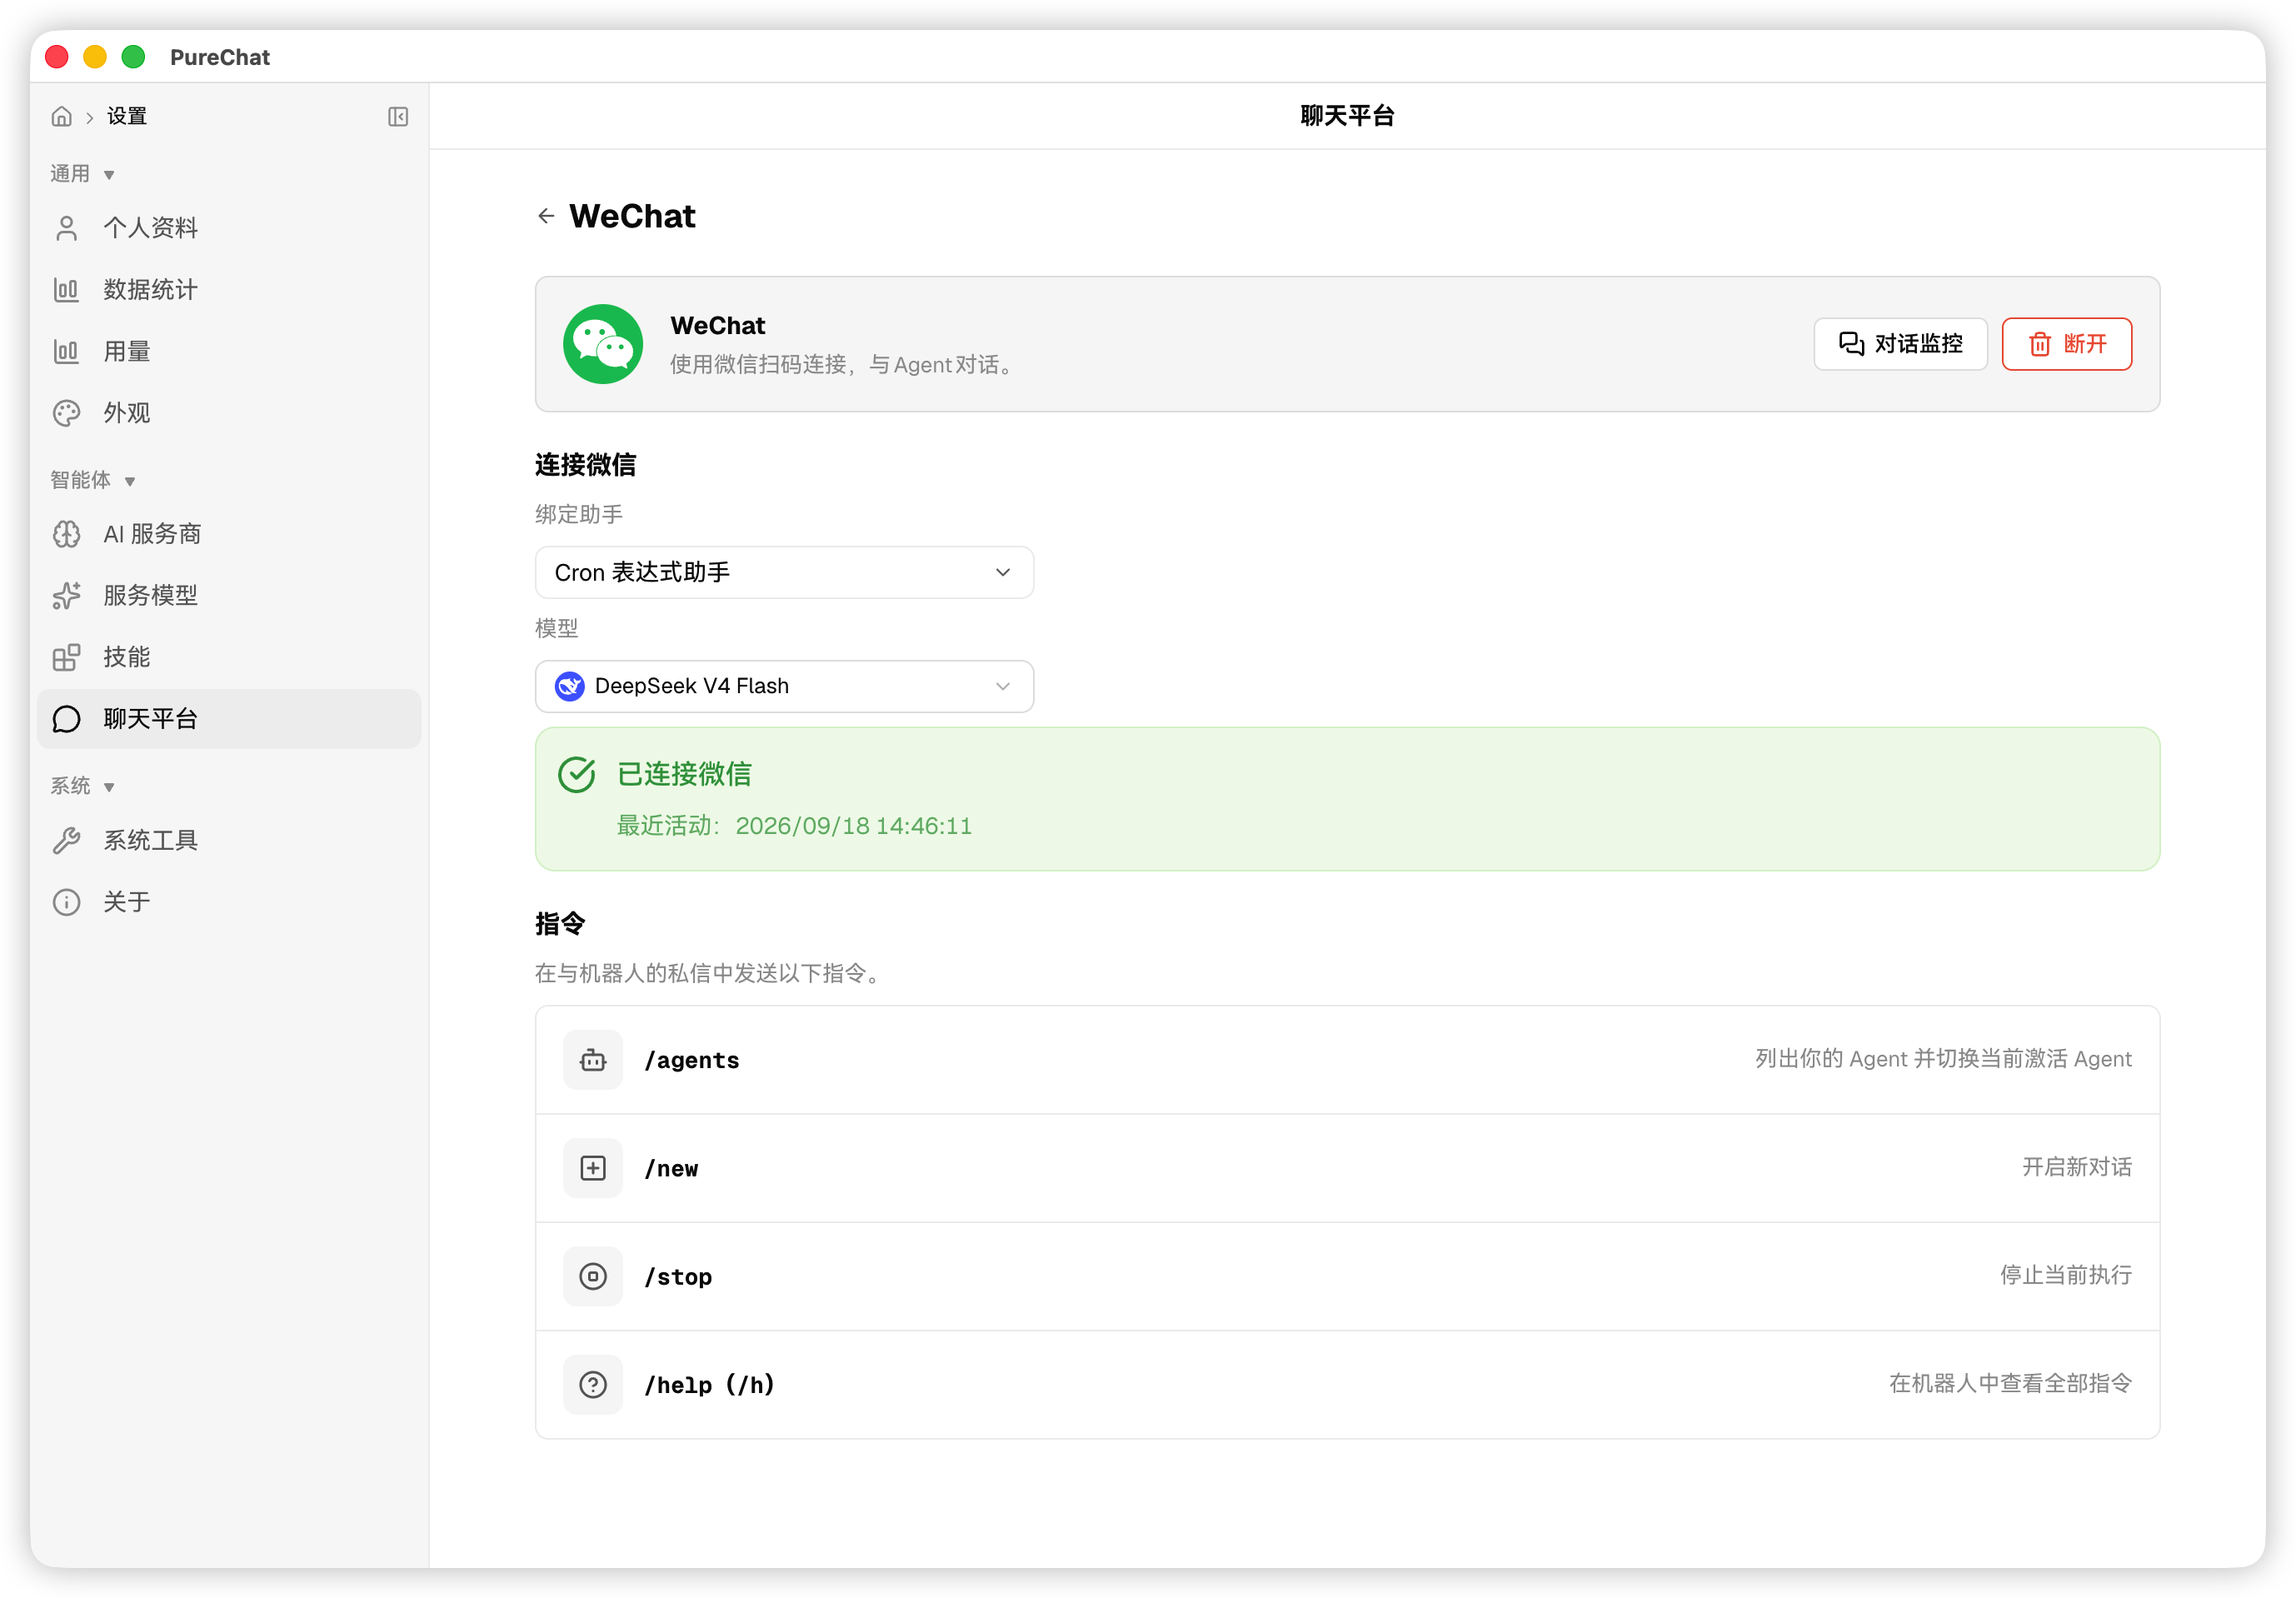Click the /new command text
This screenshot has height=1598, width=2296.
pyautogui.click(x=671, y=1168)
